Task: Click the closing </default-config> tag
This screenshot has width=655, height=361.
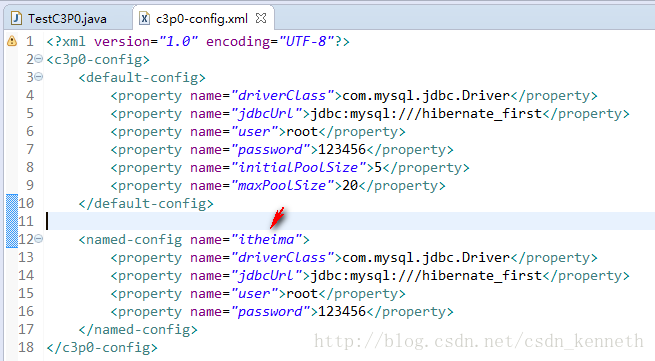Action: click(x=146, y=203)
